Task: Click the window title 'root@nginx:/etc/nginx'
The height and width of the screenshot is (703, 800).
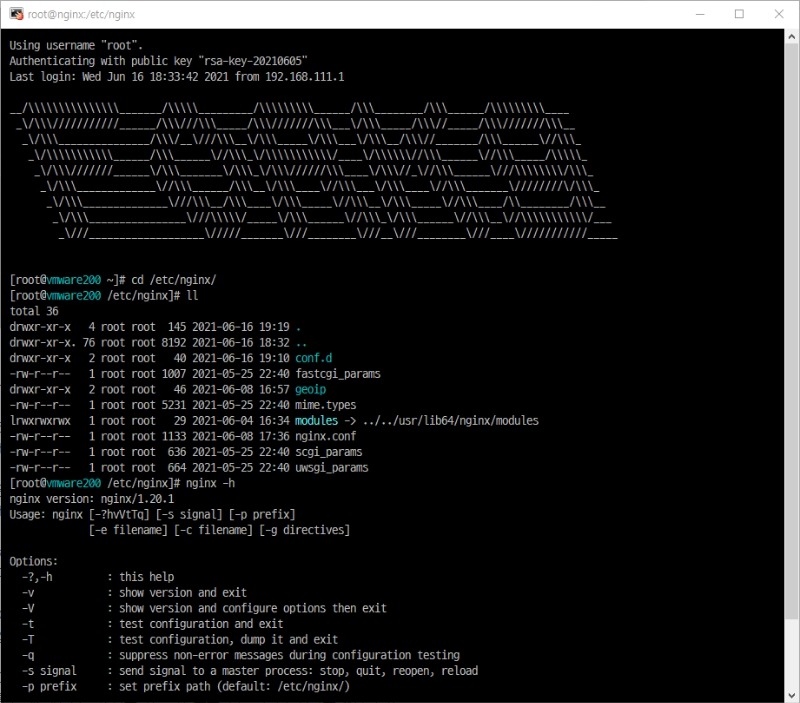Action: click(81, 14)
